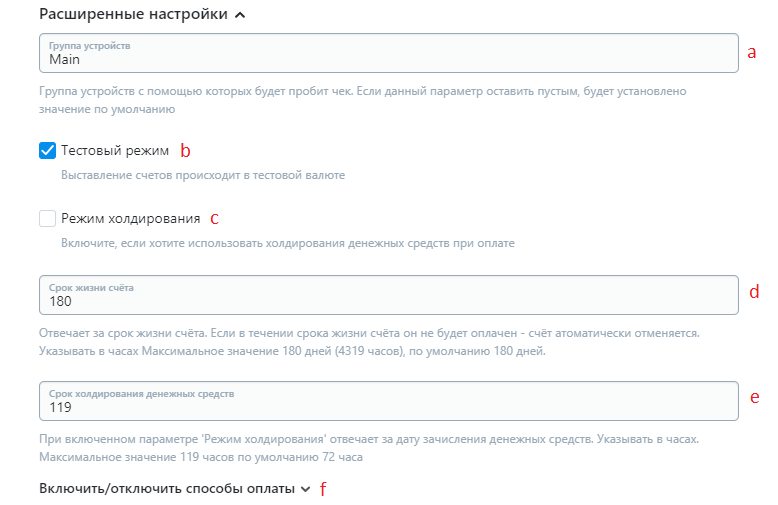Enable the Режим холдирования checkbox
778x505 pixels.
coord(47,218)
